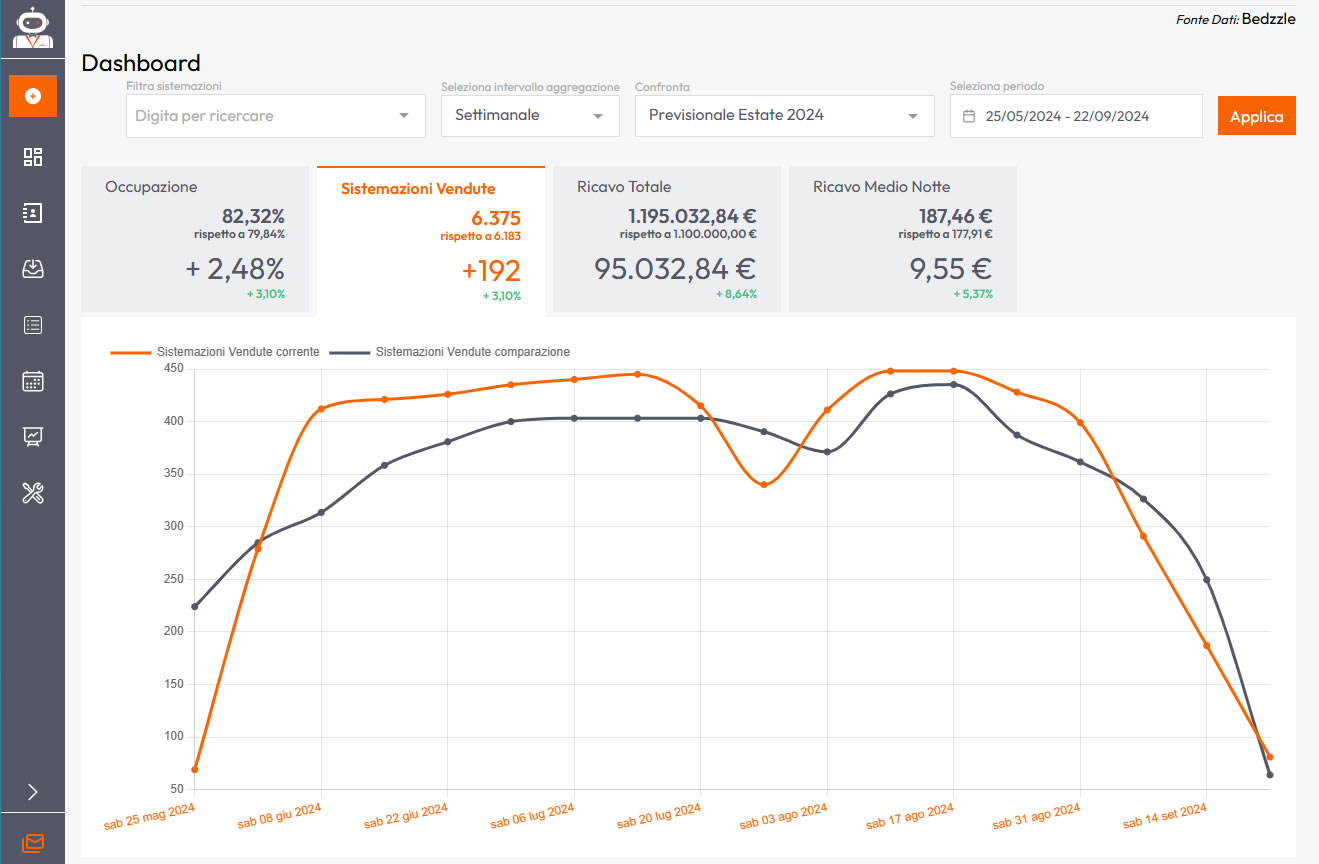
Task: Click the orange dip point near 340 in chart
Action: pos(764,485)
